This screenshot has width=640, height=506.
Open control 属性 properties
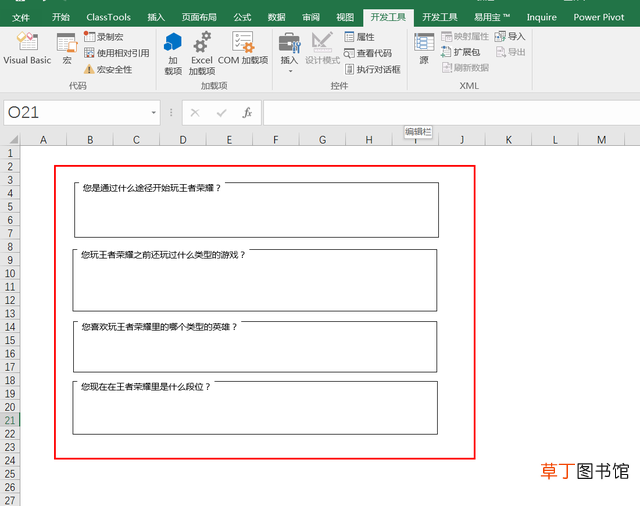pos(359,37)
